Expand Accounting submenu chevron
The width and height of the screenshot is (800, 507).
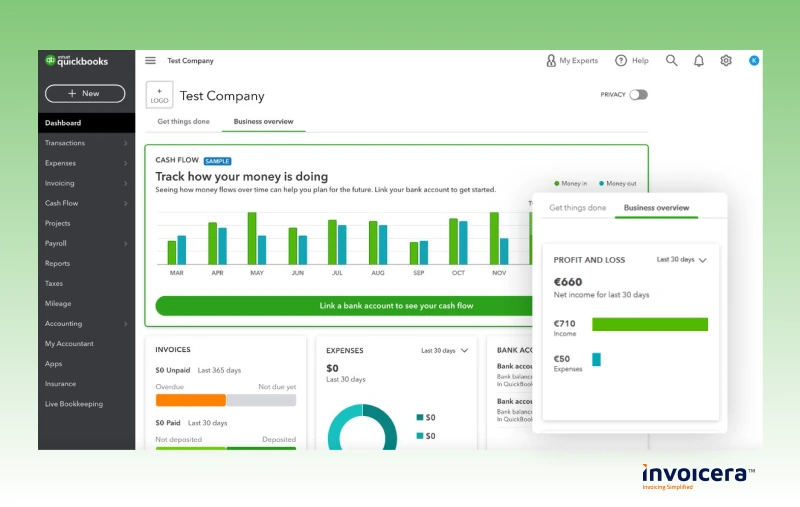pos(126,324)
